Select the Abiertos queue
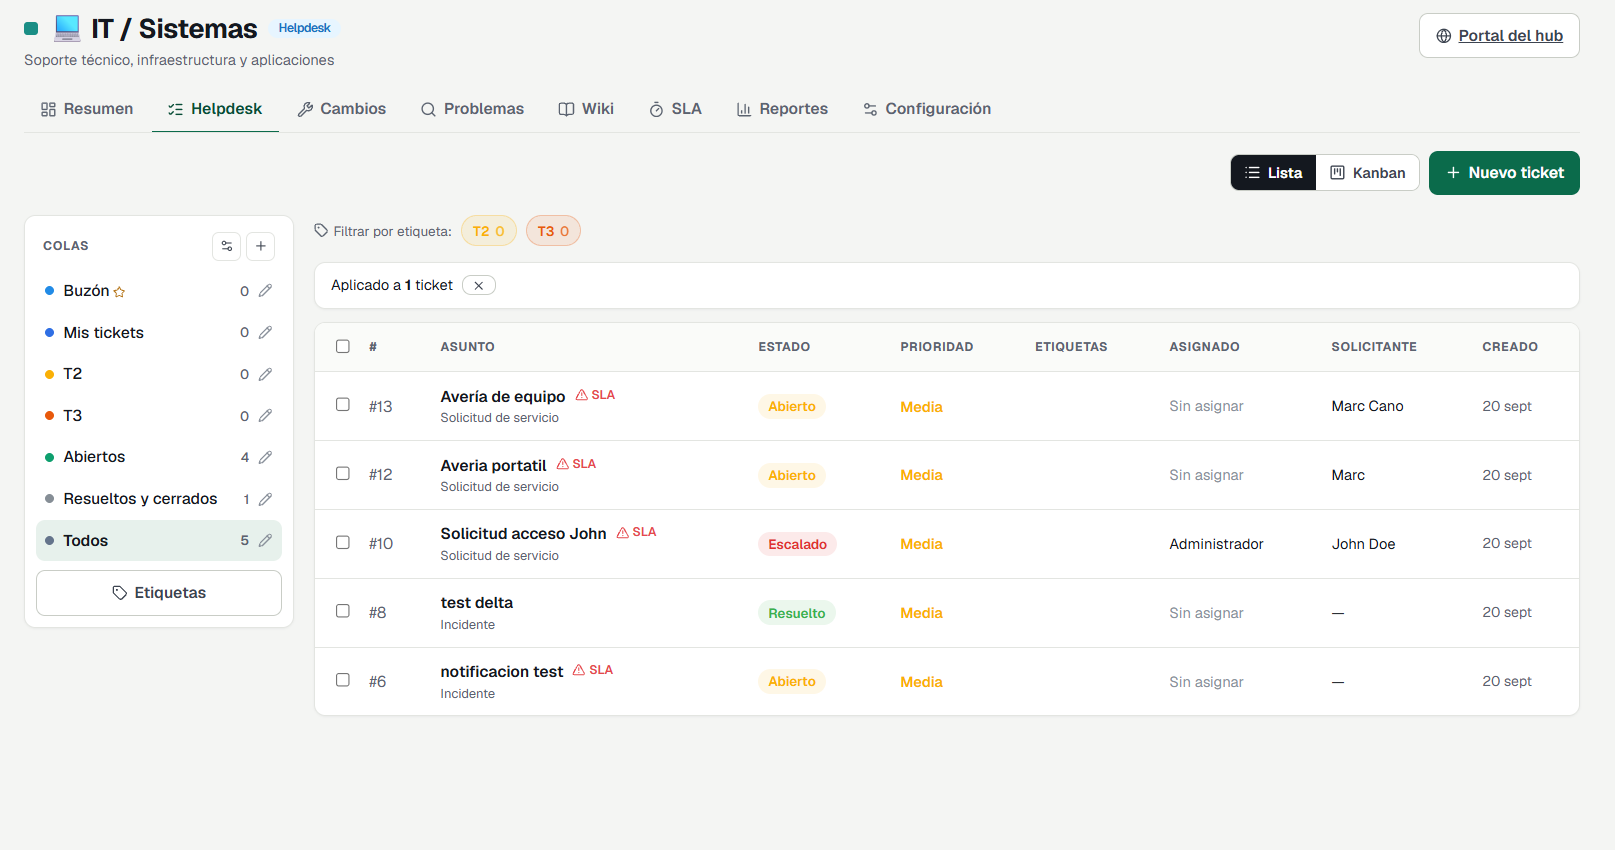 point(159,457)
